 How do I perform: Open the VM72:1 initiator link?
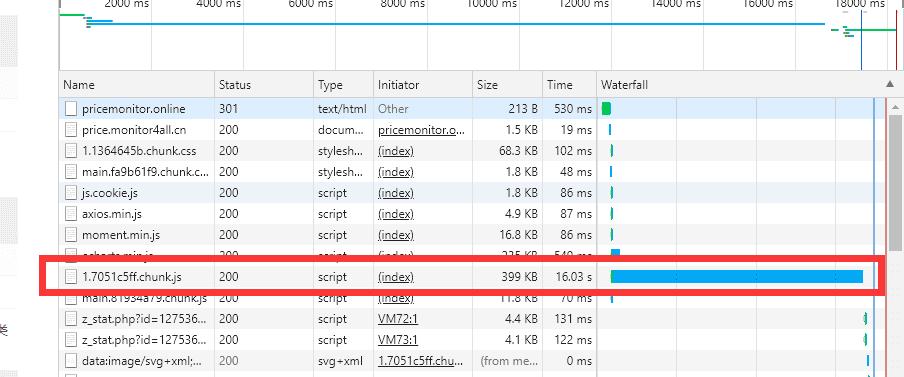click(398, 319)
